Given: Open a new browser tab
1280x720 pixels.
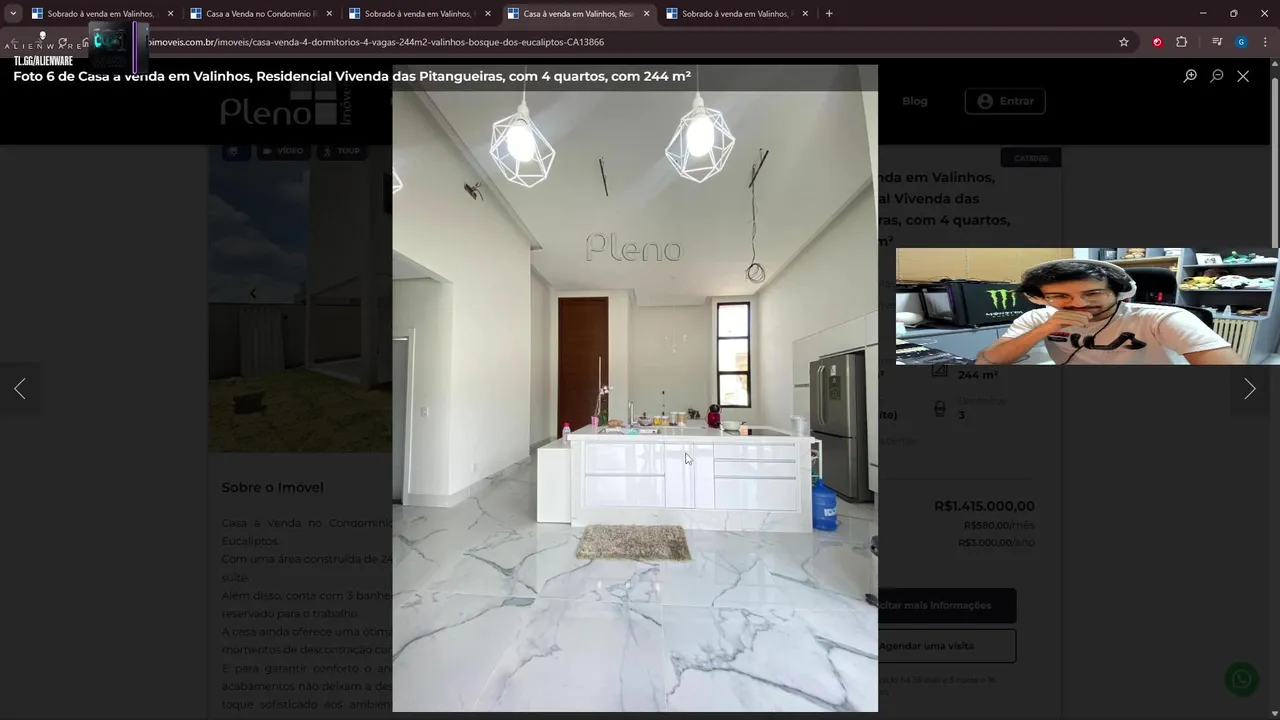Looking at the screenshot, I should point(829,14).
